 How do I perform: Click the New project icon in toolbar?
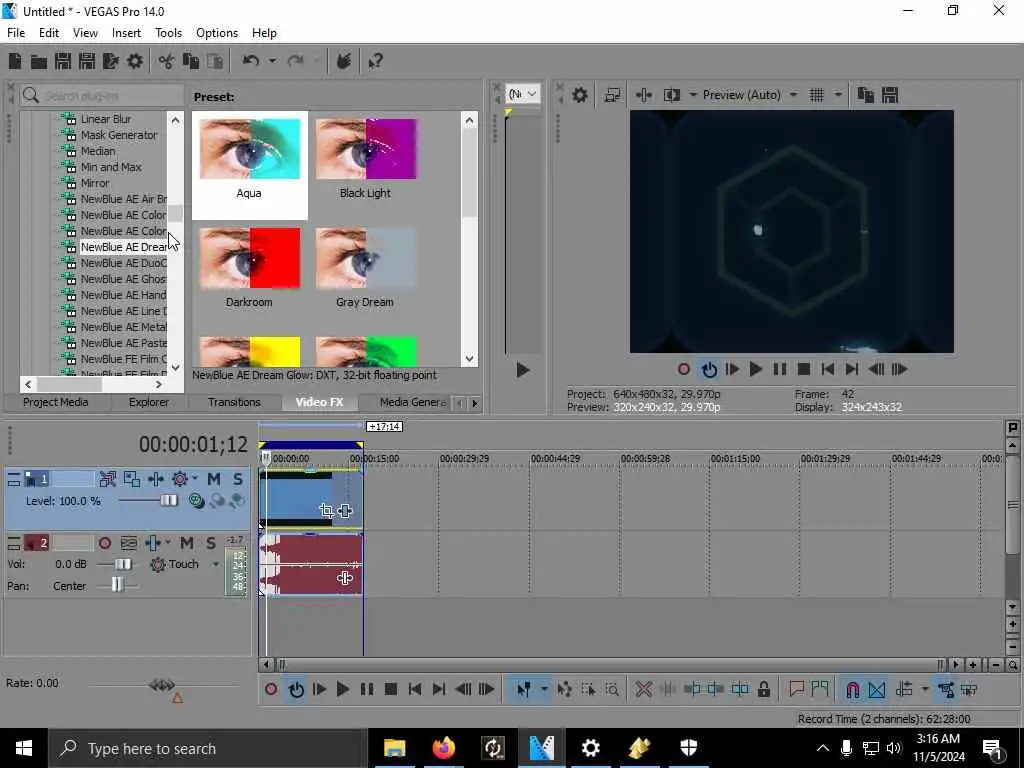click(14, 61)
